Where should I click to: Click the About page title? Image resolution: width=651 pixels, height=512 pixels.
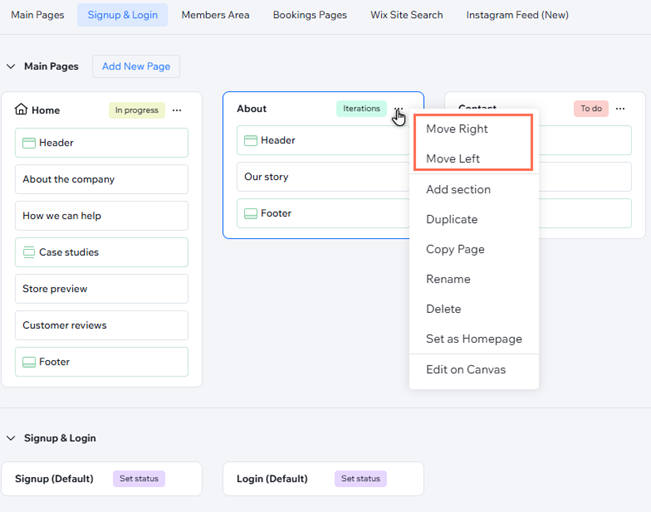[252, 108]
